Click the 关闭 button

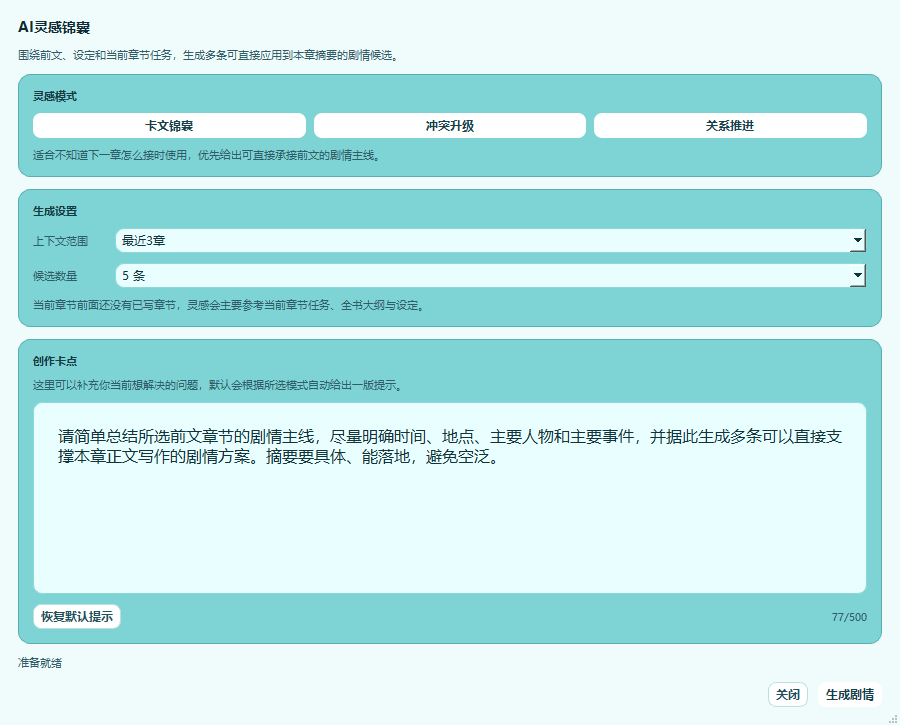(788, 695)
